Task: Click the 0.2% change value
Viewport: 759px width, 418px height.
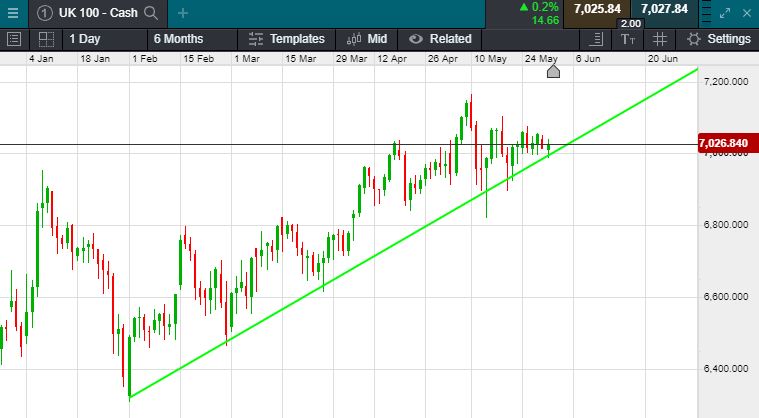Action: (x=545, y=7)
